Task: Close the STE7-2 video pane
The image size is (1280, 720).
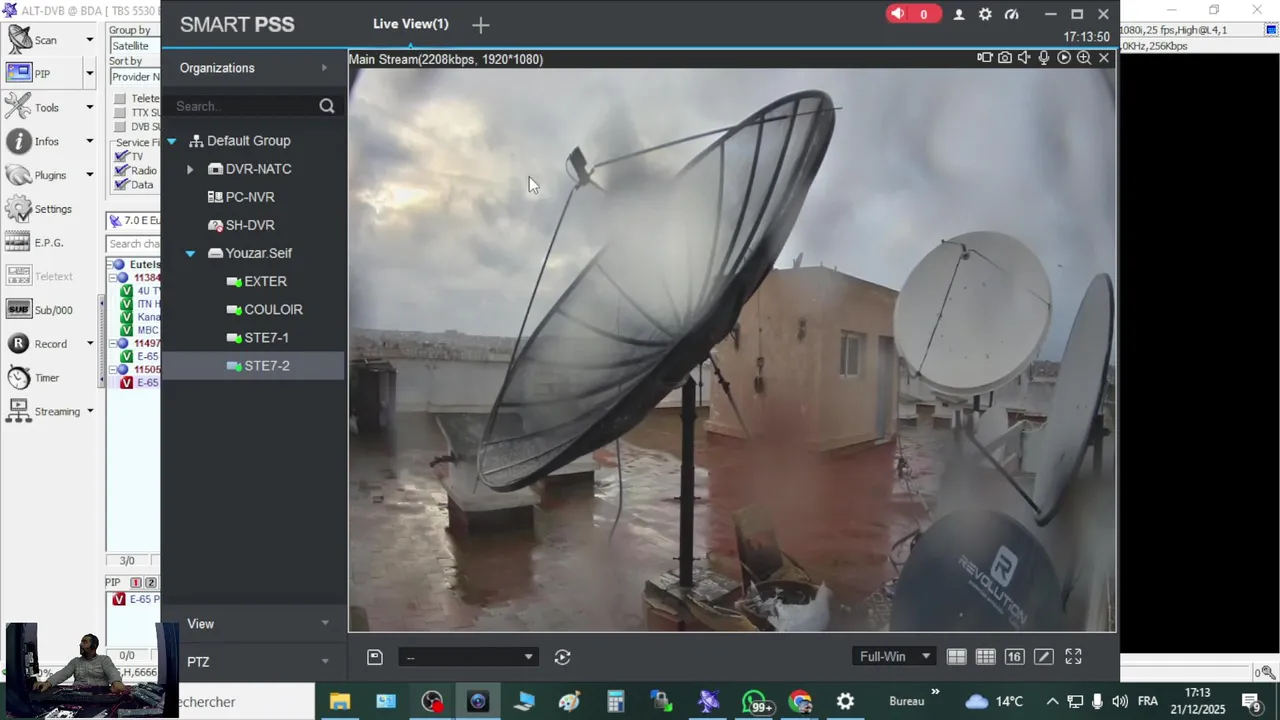Action: (x=1104, y=58)
